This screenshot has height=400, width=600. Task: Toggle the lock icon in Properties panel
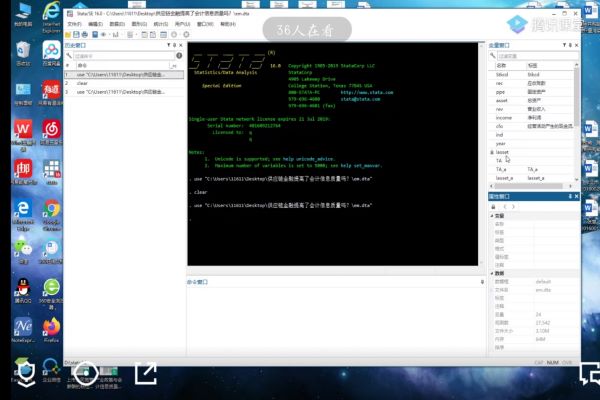pos(493,207)
